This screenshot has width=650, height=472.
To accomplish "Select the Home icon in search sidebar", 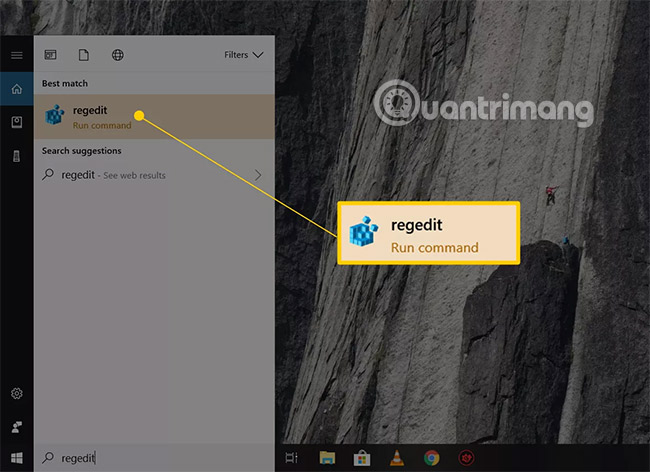I will [x=16, y=90].
